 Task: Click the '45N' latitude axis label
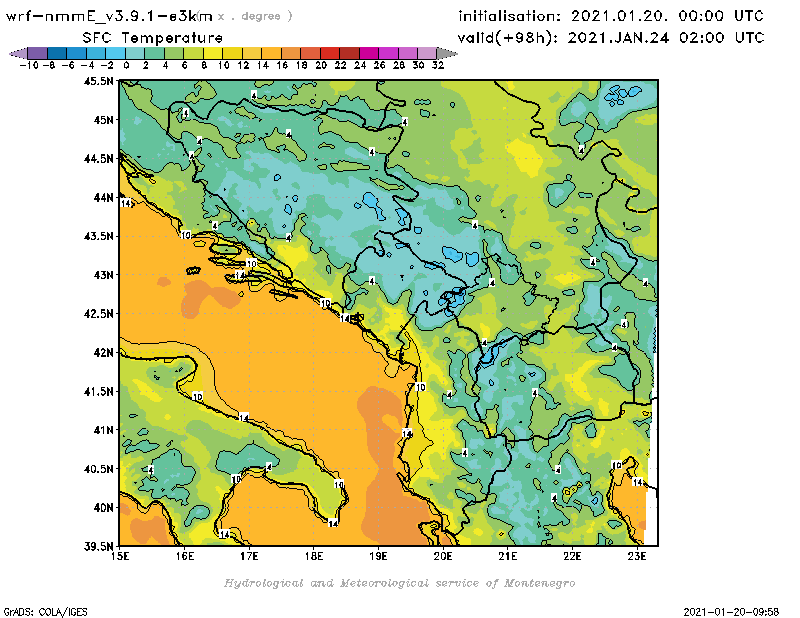point(103,119)
